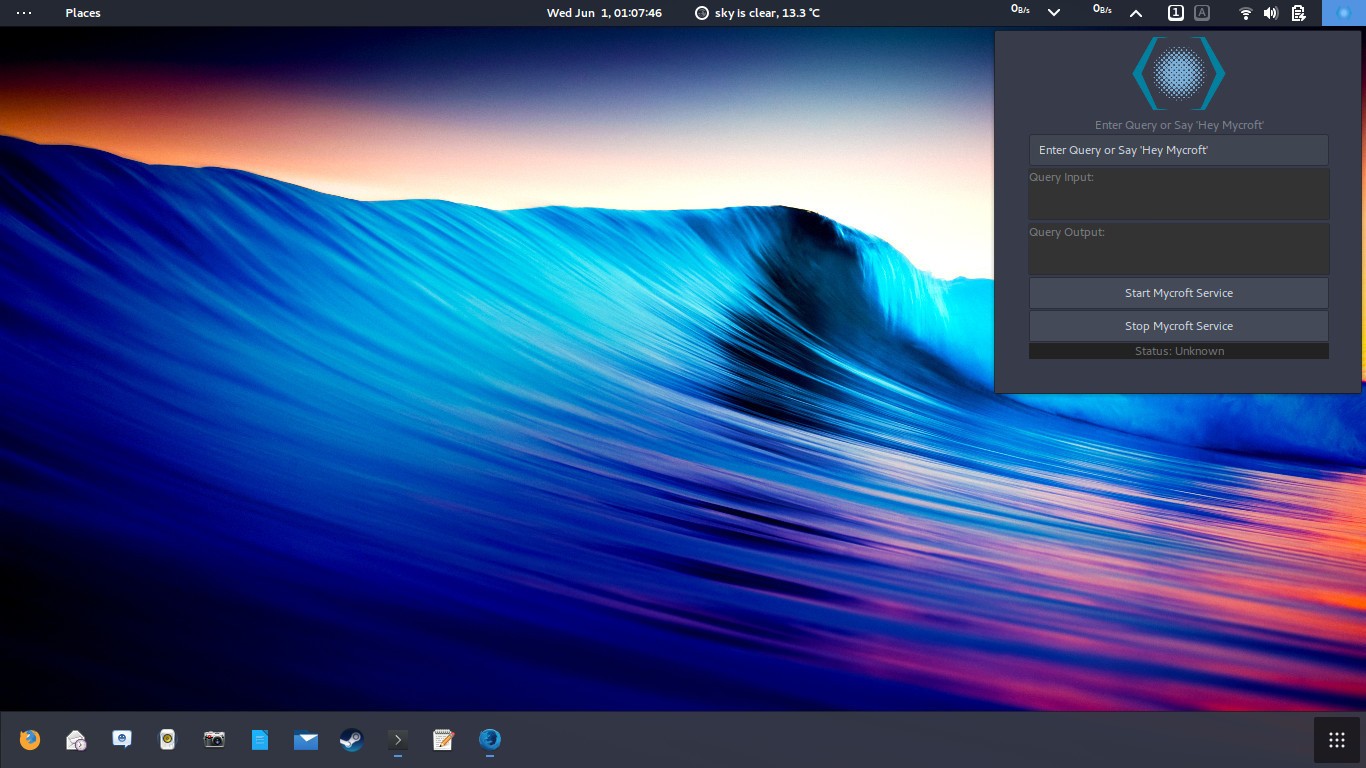Open the blue mail envelope app
The height and width of the screenshot is (768, 1366).
point(306,740)
